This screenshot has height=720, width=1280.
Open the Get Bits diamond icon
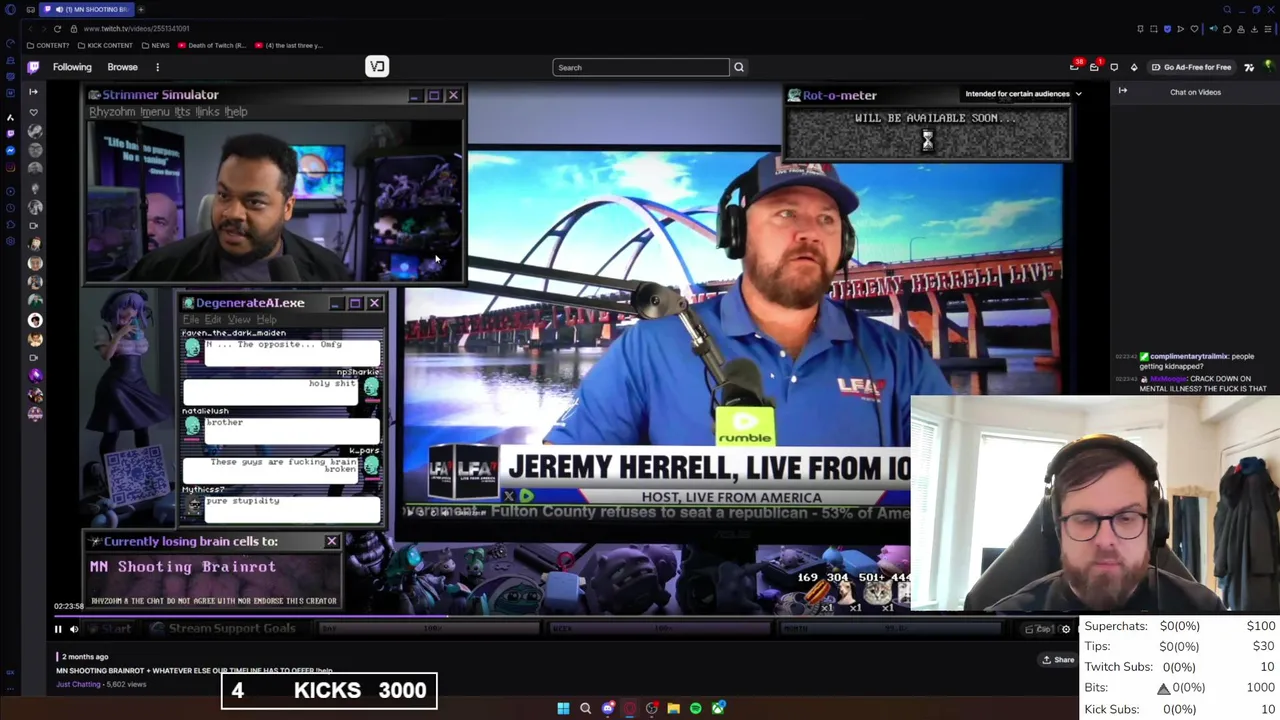[x=1134, y=67]
